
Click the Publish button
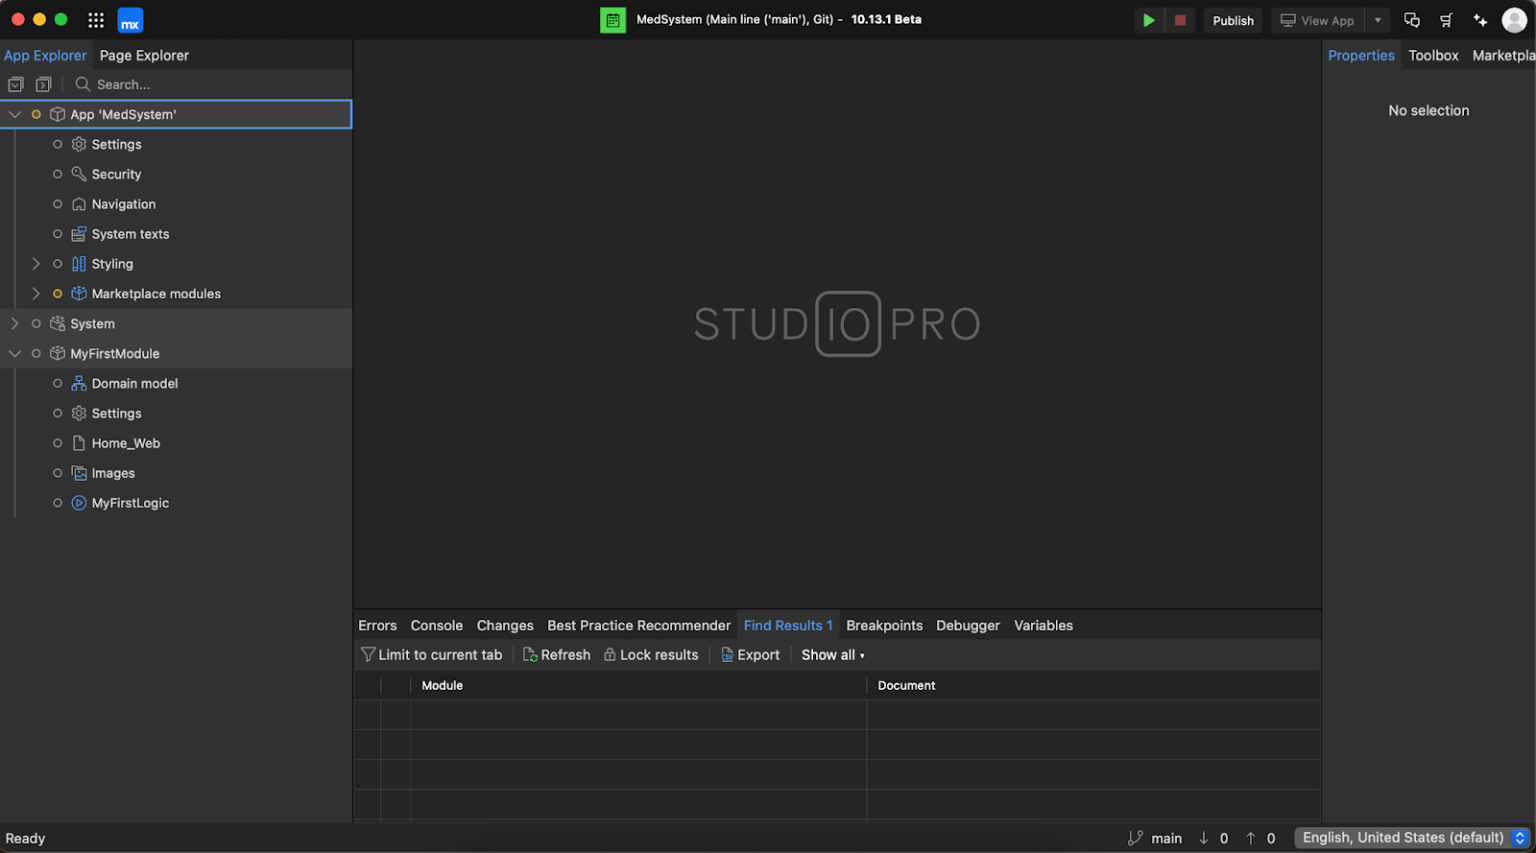1233,19
